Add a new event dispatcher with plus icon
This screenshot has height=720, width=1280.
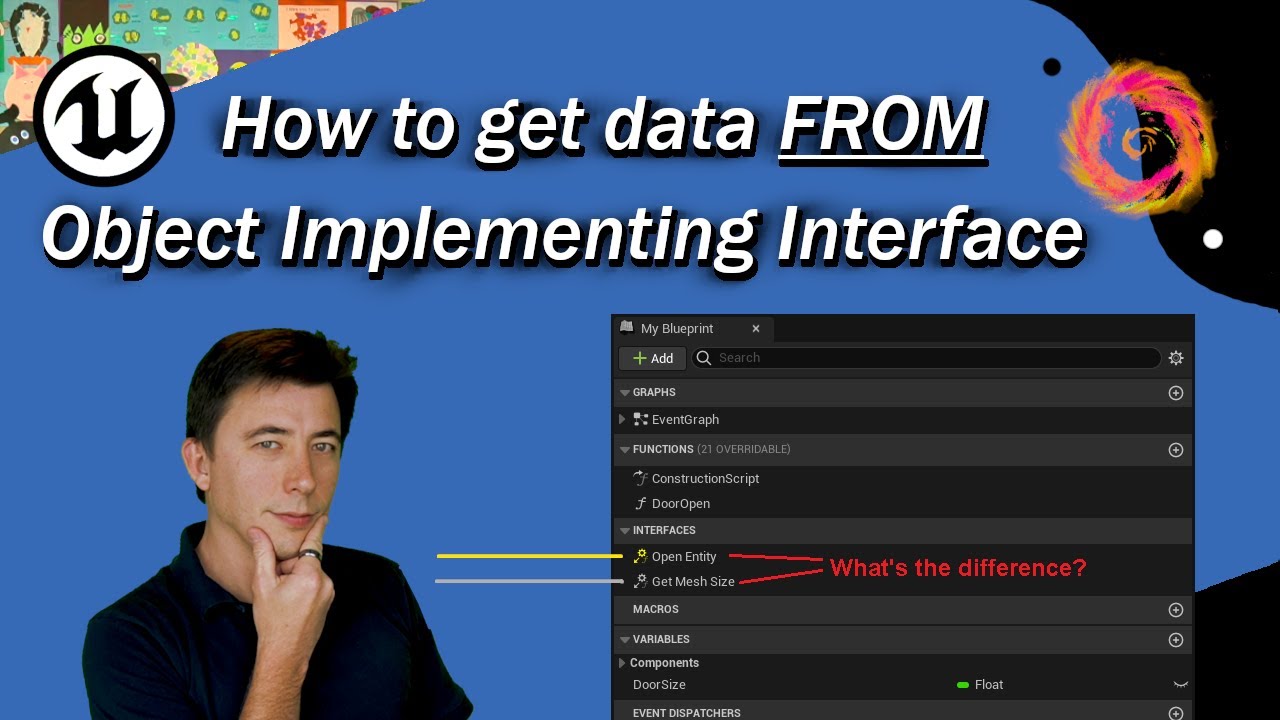[x=1176, y=713]
